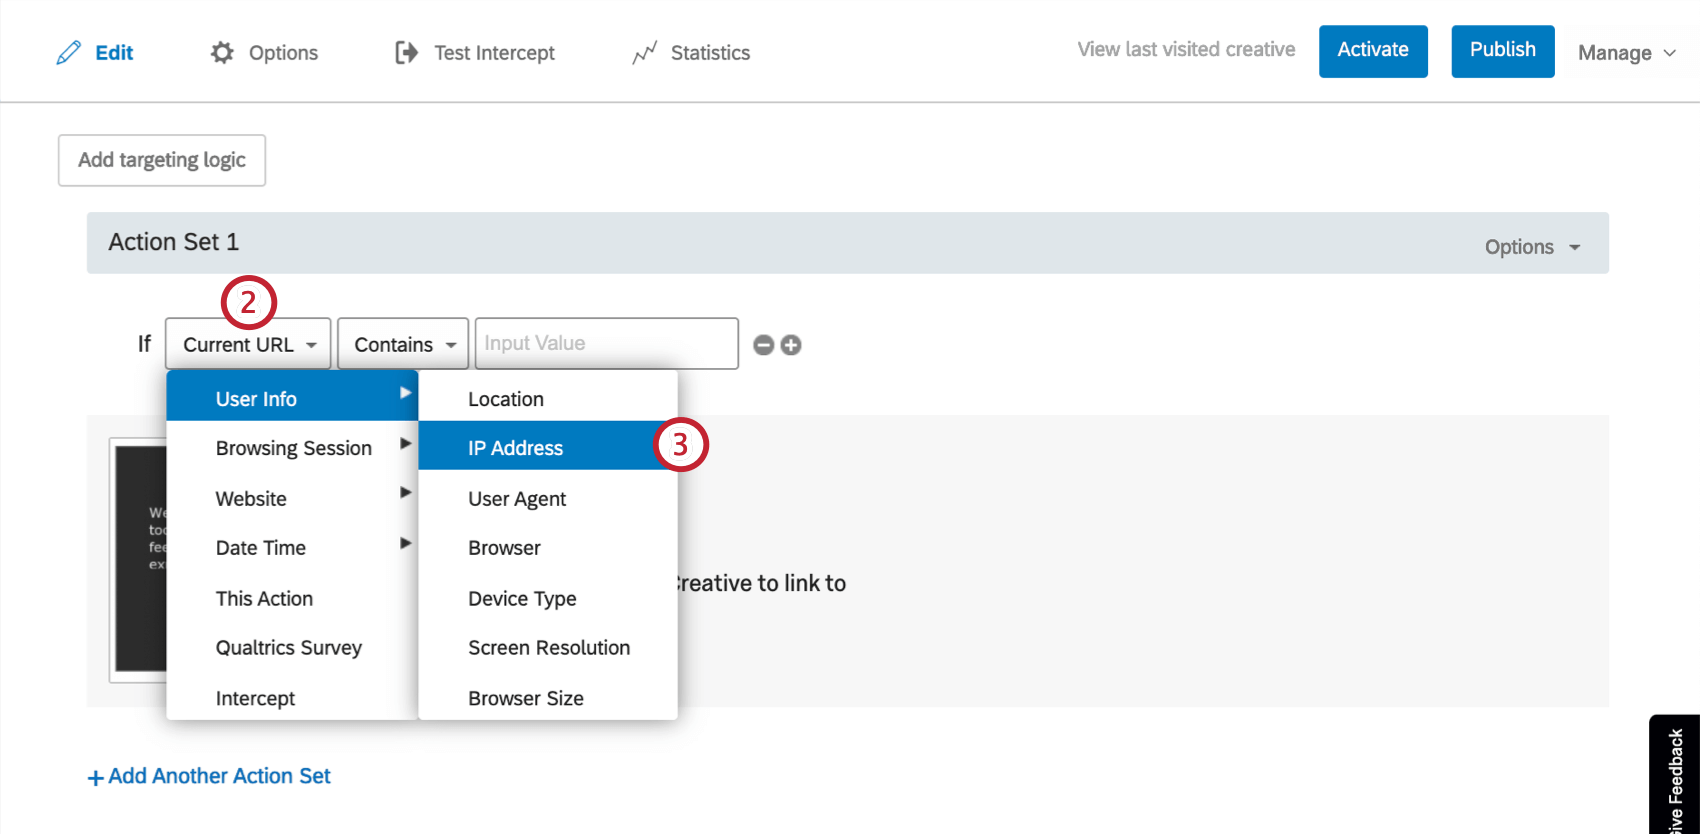Select IP Address from submenu
Viewport: 1700px width, 834px height.
point(515,448)
